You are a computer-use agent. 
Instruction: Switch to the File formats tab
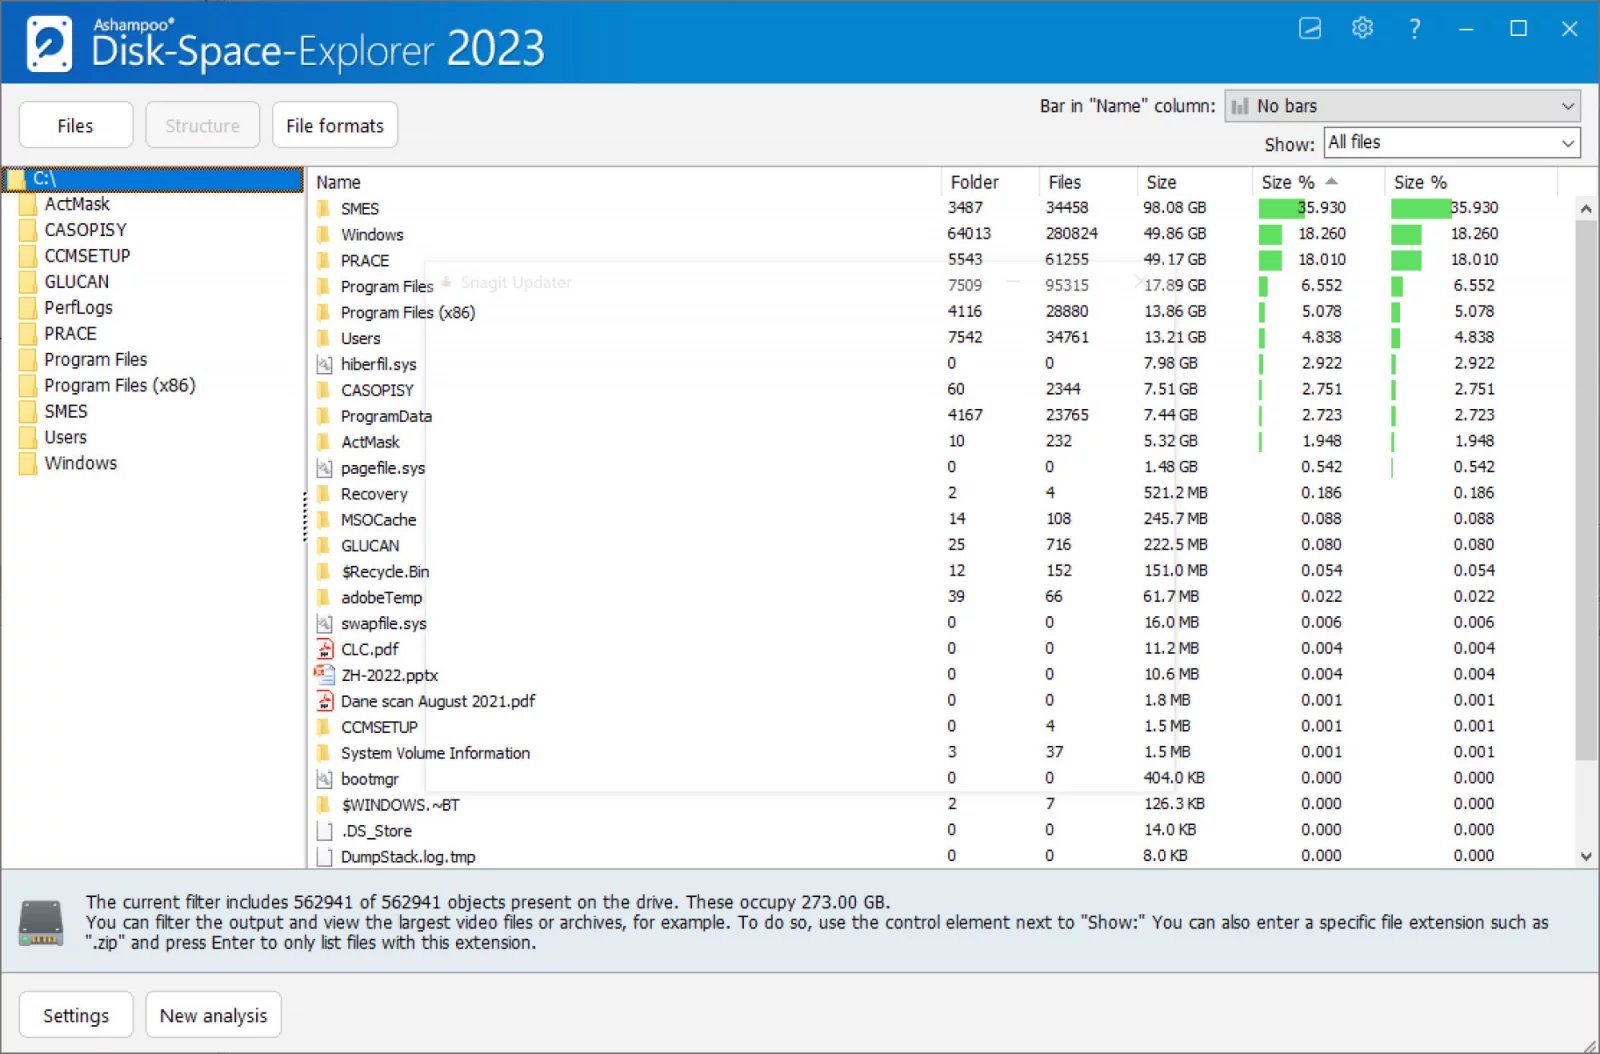334,125
